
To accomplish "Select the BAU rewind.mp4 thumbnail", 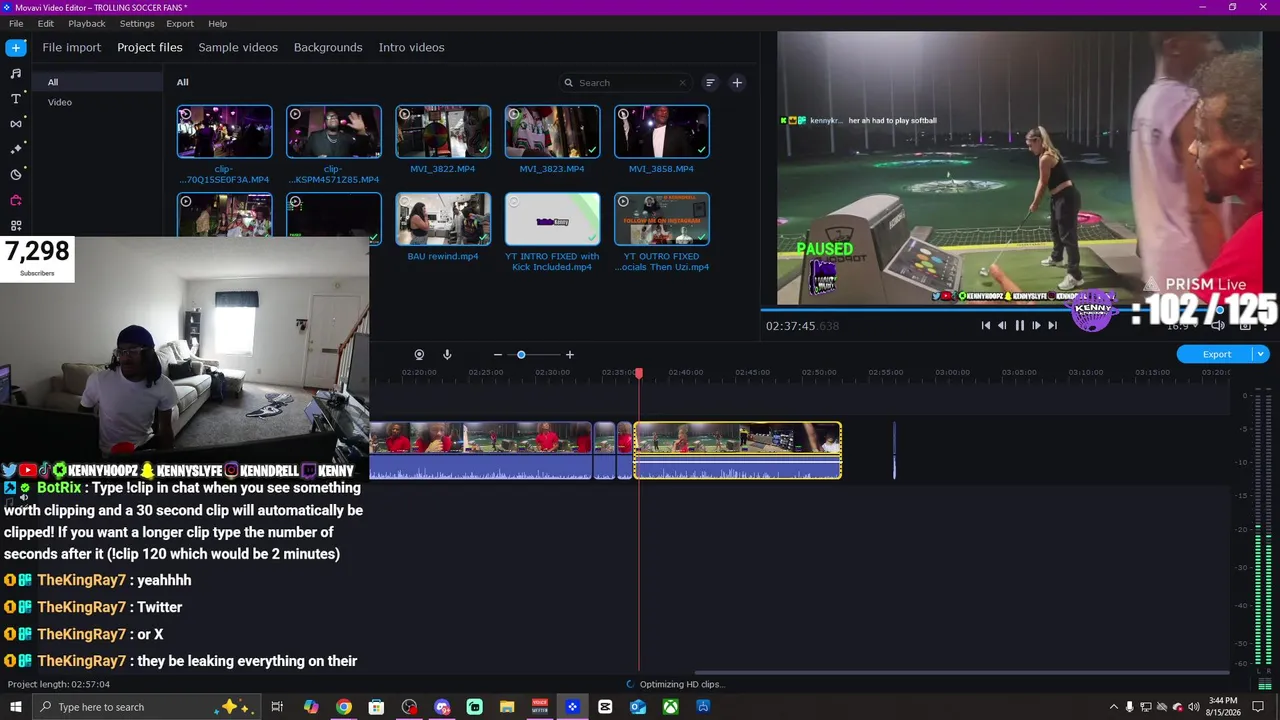I will (x=443, y=219).
